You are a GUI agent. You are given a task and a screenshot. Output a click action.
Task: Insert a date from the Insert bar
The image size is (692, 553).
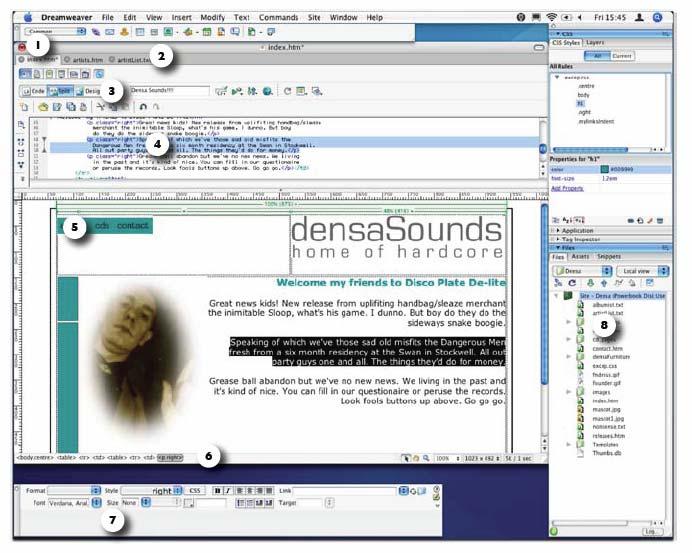[207, 32]
